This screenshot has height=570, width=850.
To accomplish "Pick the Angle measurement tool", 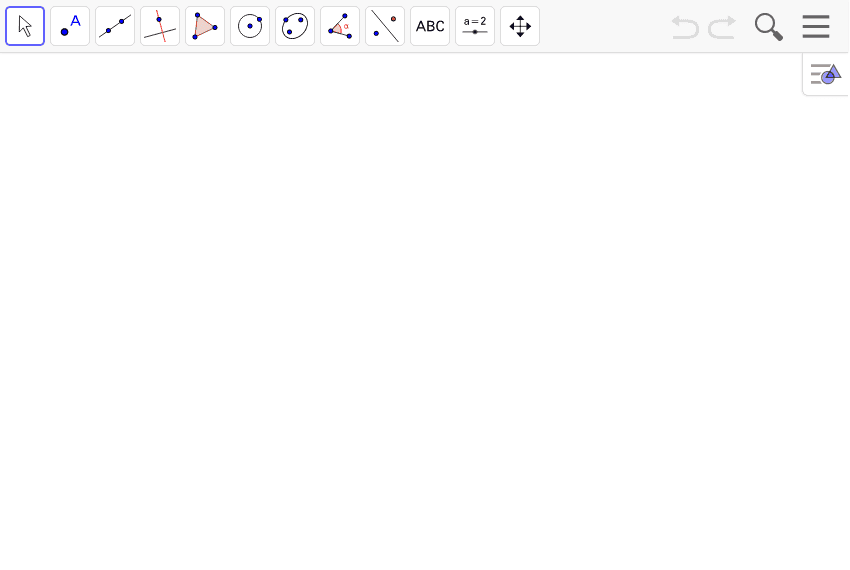I will 340,26.
